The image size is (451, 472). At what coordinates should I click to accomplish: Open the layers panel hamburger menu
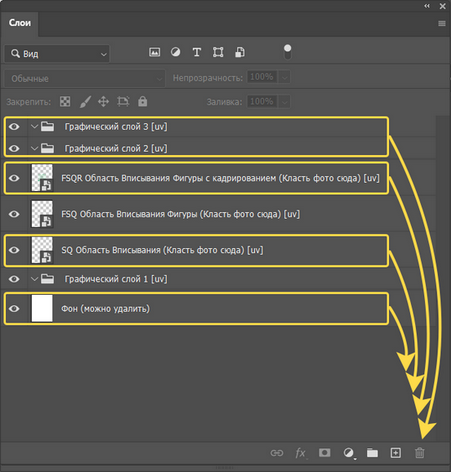(442, 23)
